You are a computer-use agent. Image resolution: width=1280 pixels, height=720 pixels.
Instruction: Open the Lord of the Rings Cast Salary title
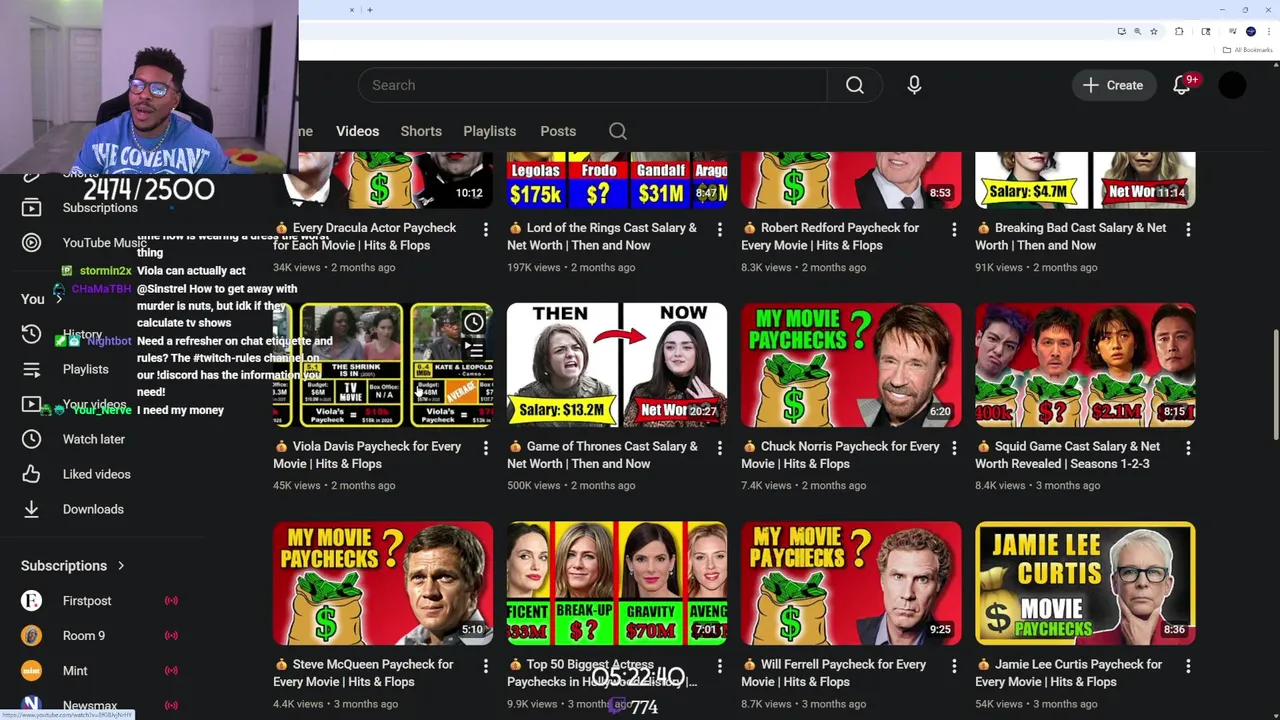click(602, 236)
